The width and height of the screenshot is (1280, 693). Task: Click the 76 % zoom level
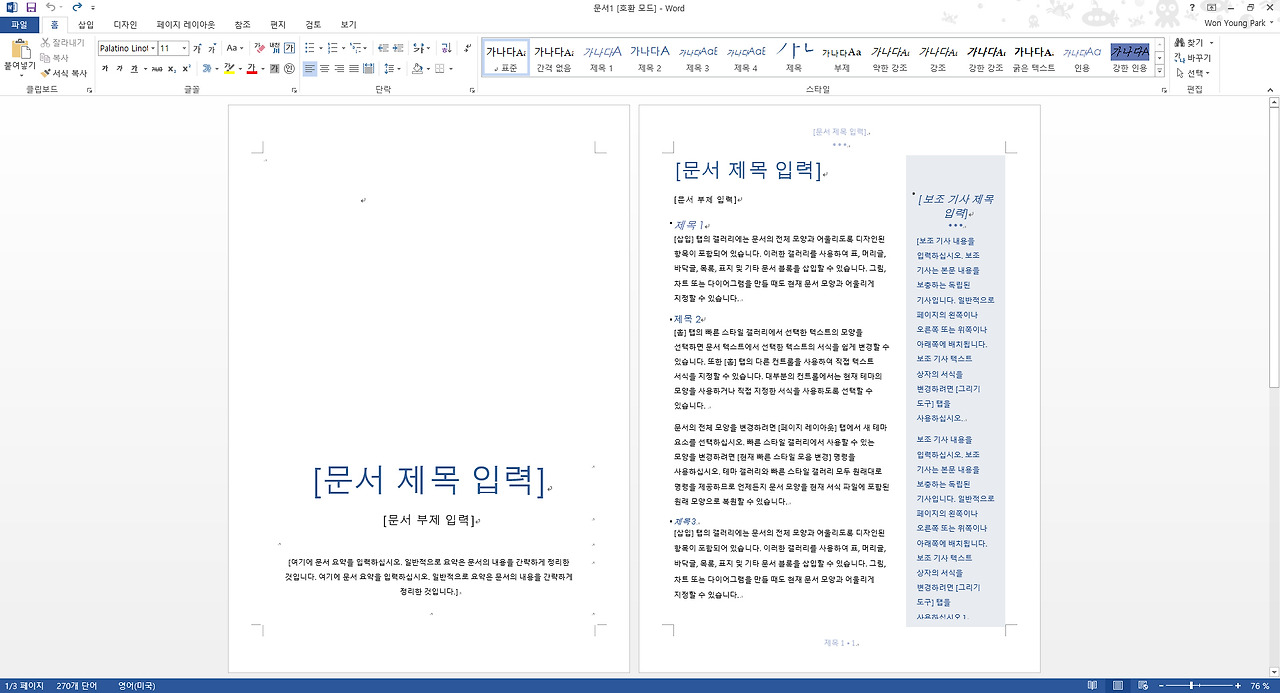click(x=1260, y=686)
